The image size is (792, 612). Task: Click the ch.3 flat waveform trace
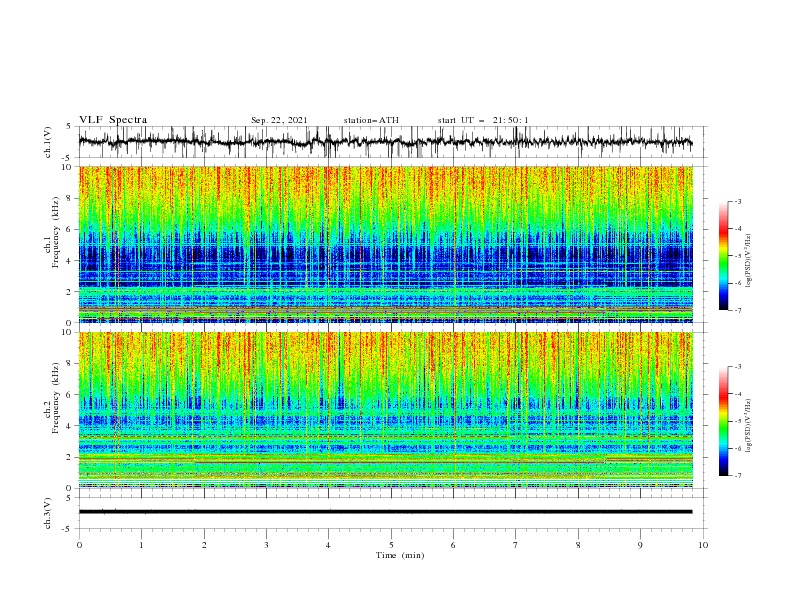385,512
